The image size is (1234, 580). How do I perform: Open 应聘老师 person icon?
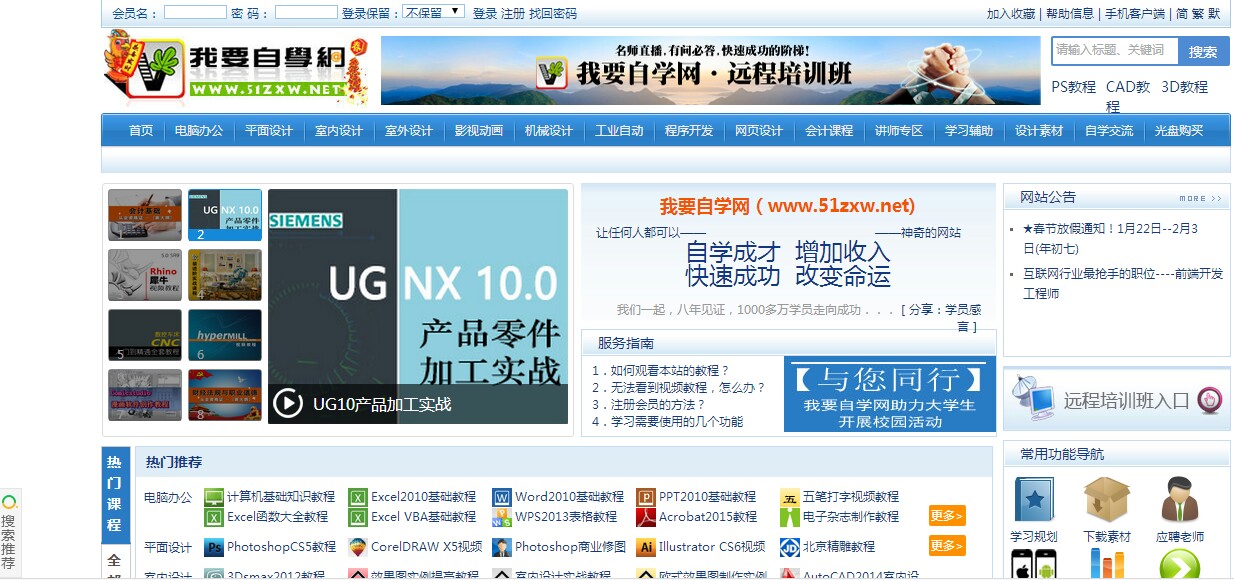(1180, 499)
